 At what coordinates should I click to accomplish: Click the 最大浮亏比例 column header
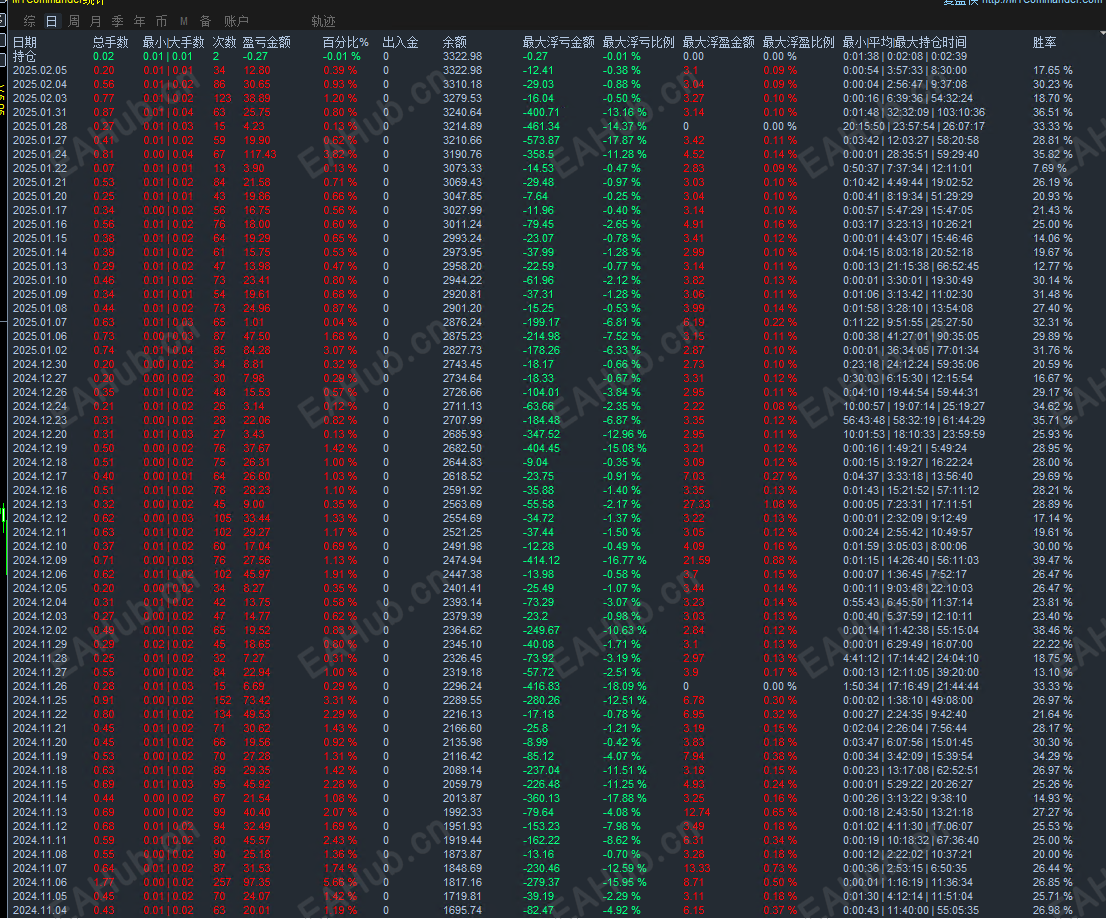[x=638, y=42]
